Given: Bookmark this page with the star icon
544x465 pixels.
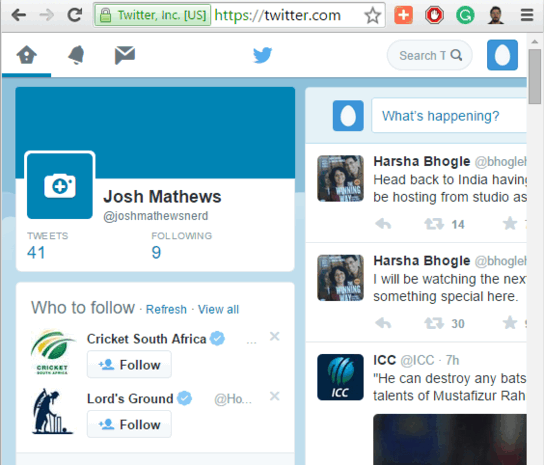Looking at the screenshot, I should pyautogui.click(x=373, y=15).
